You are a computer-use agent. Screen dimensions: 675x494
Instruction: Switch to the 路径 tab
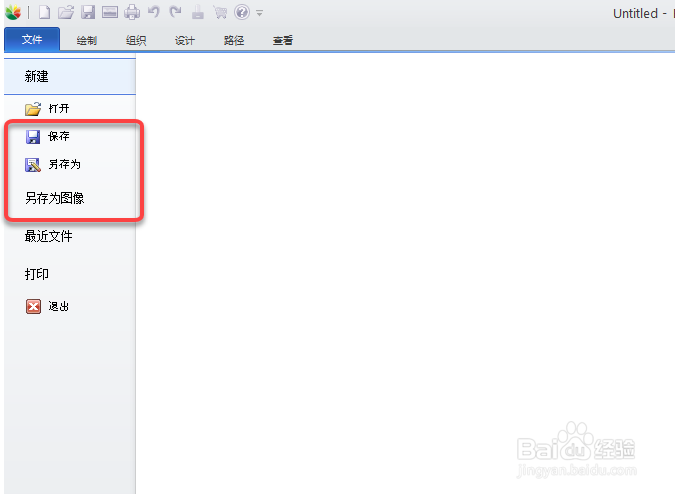(x=234, y=40)
